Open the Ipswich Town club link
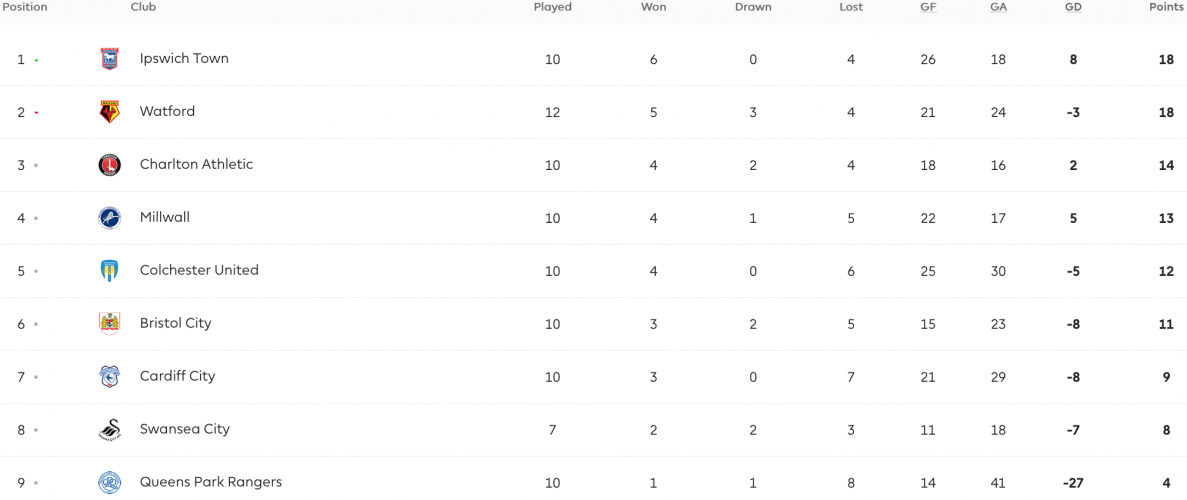 [184, 58]
